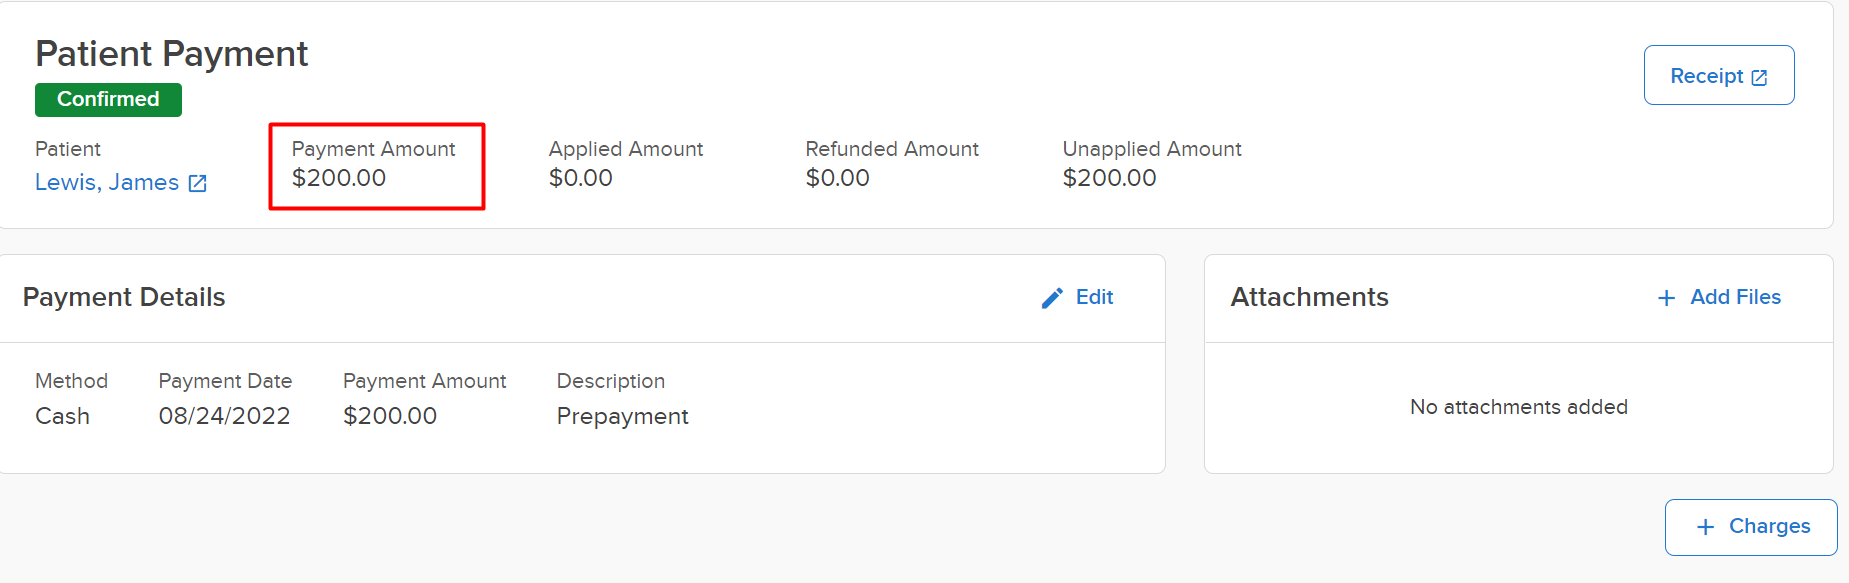Click the plus icon next to Add Files

(1666, 298)
